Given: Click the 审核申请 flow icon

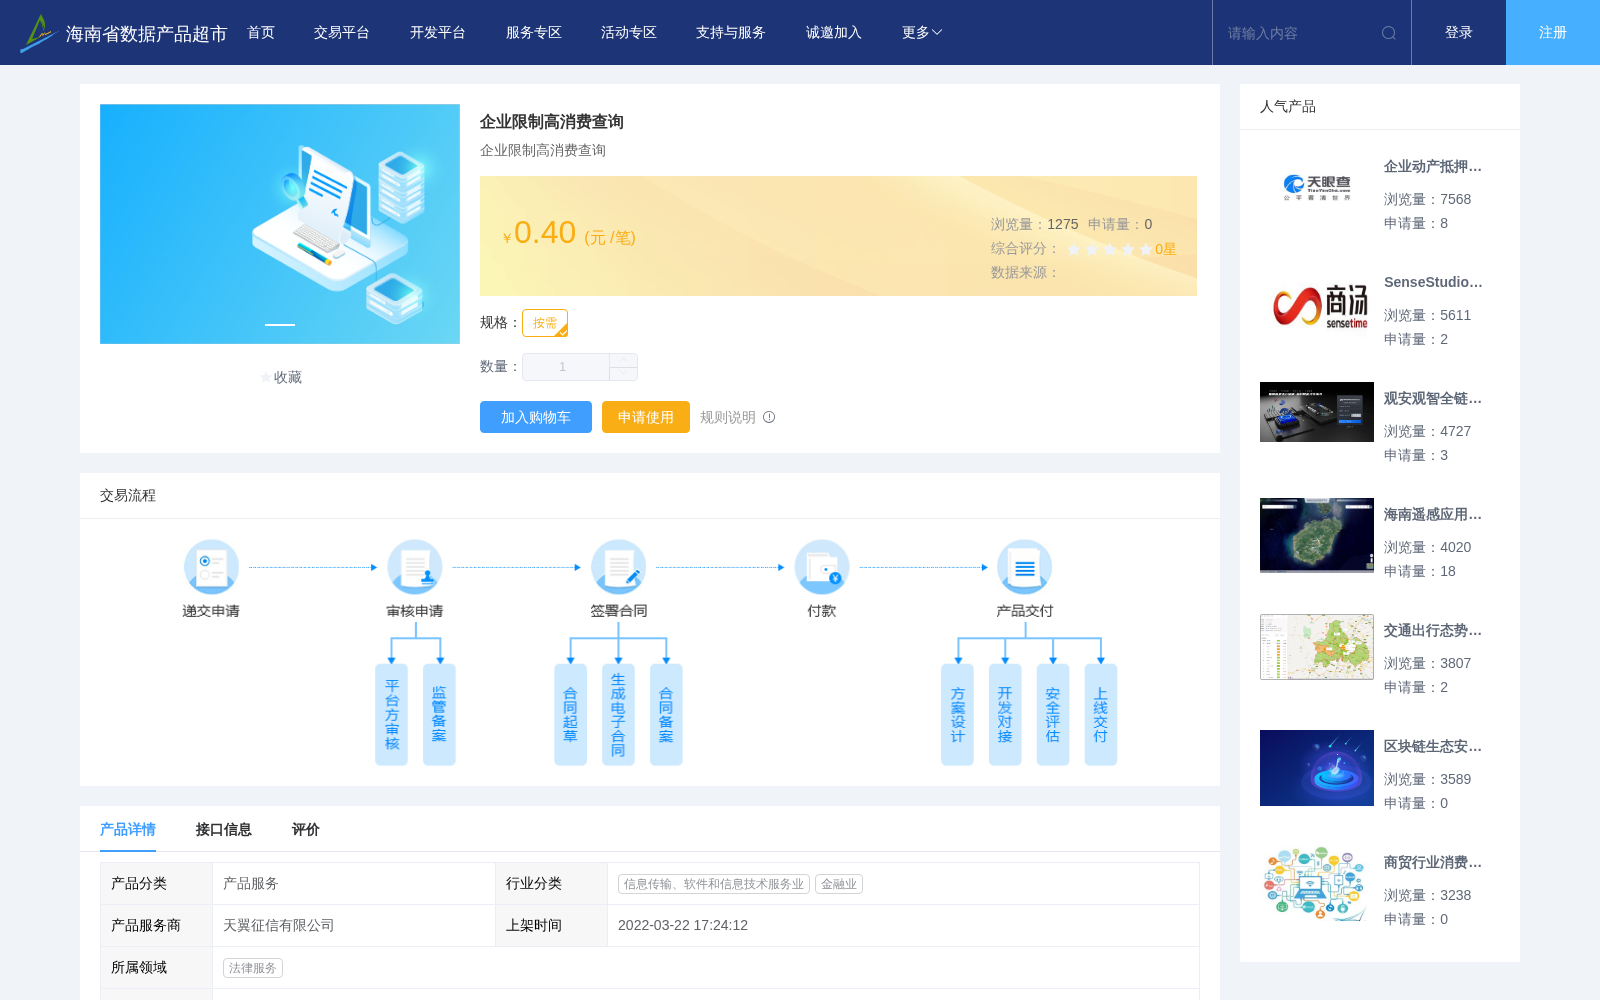Looking at the screenshot, I should click(415, 567).
